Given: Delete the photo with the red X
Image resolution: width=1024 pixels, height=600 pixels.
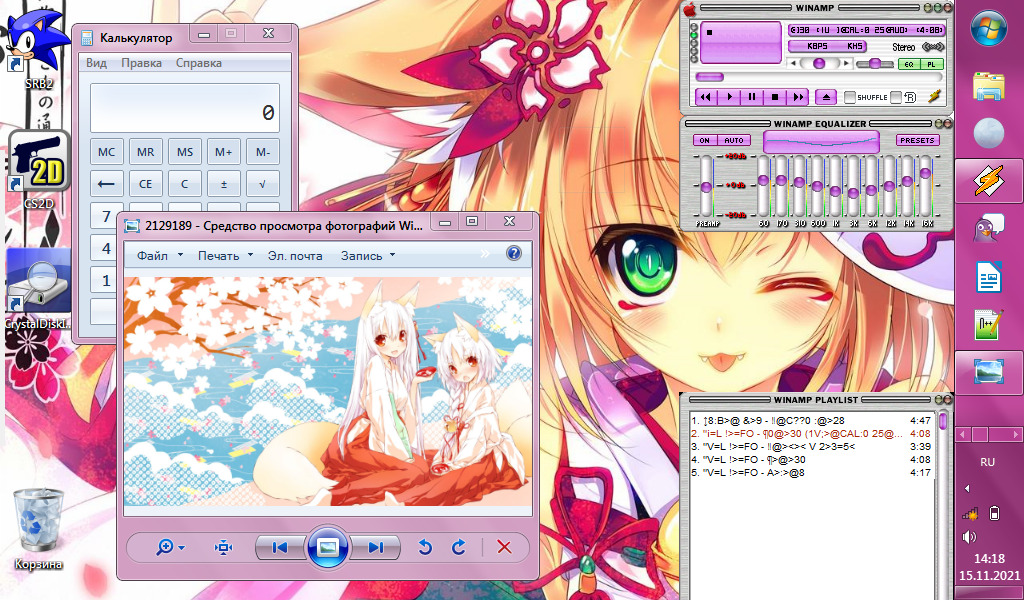Looking at the screenshot, I should pos(504,547).
